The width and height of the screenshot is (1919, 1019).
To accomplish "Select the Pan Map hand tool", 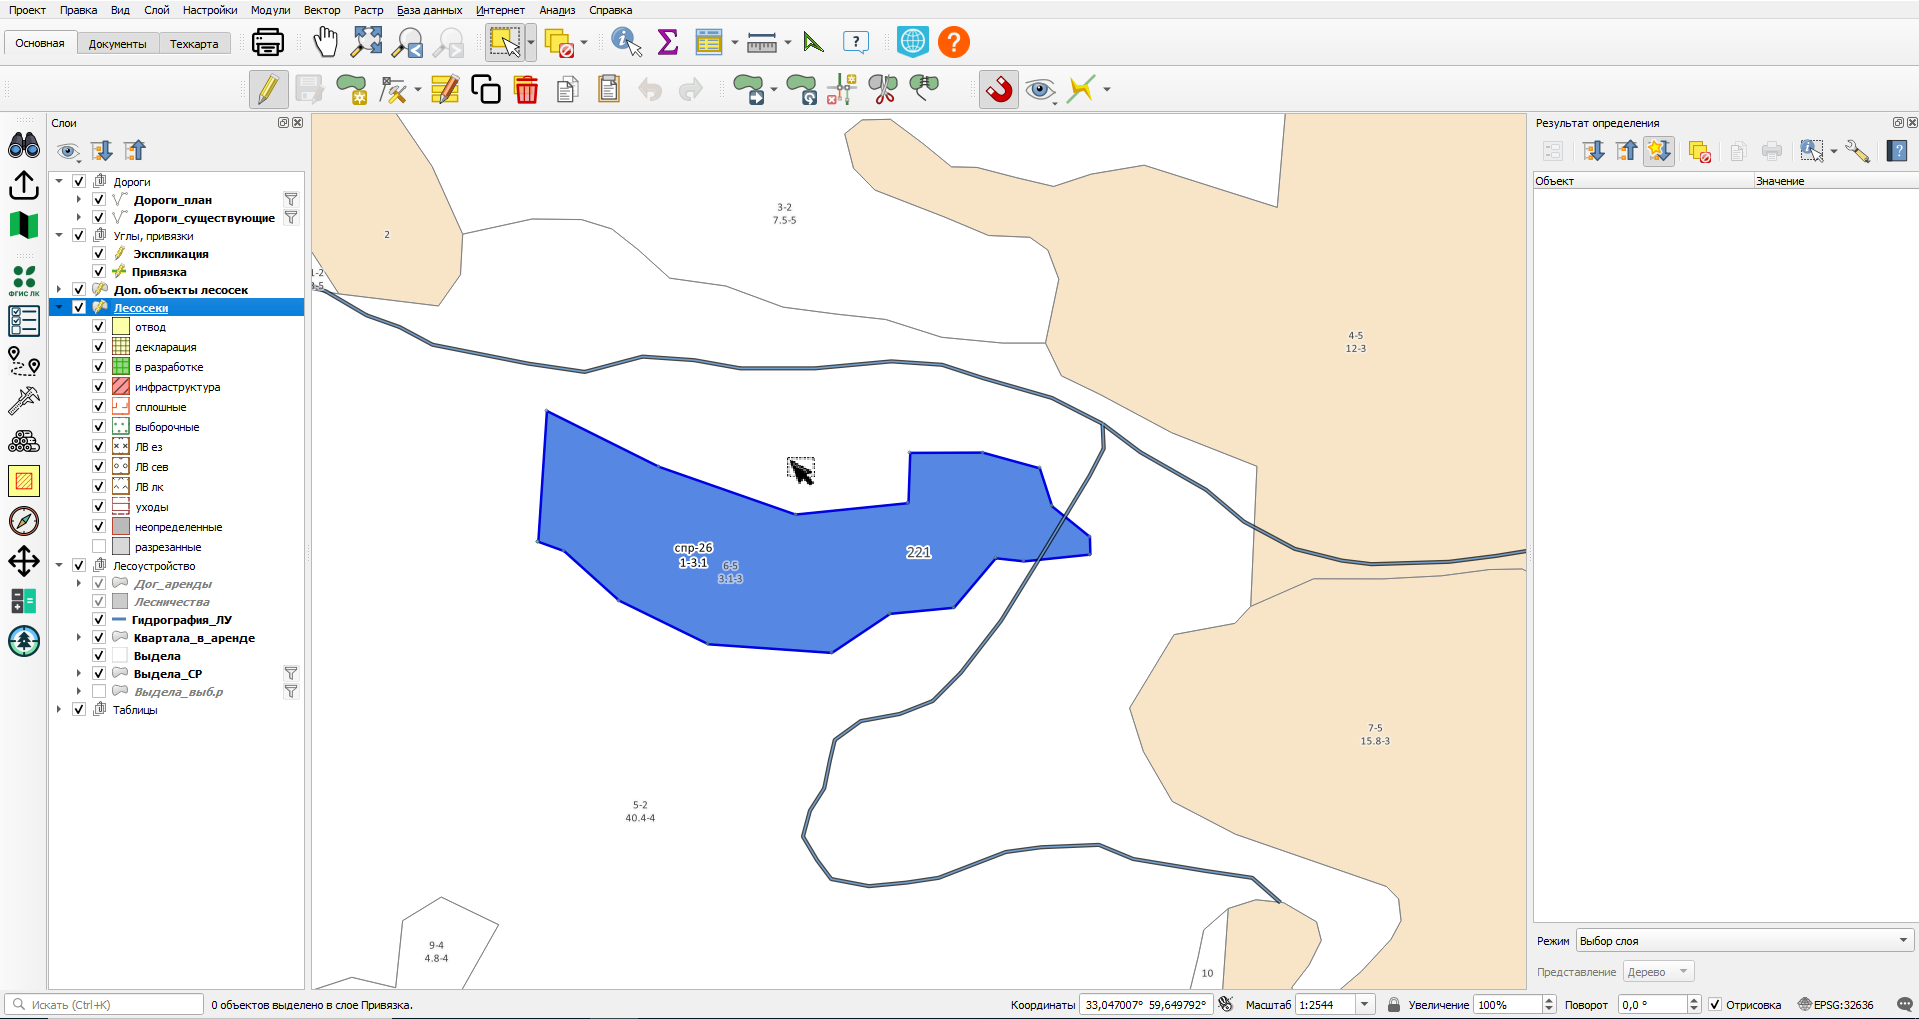I will (326, 42).
